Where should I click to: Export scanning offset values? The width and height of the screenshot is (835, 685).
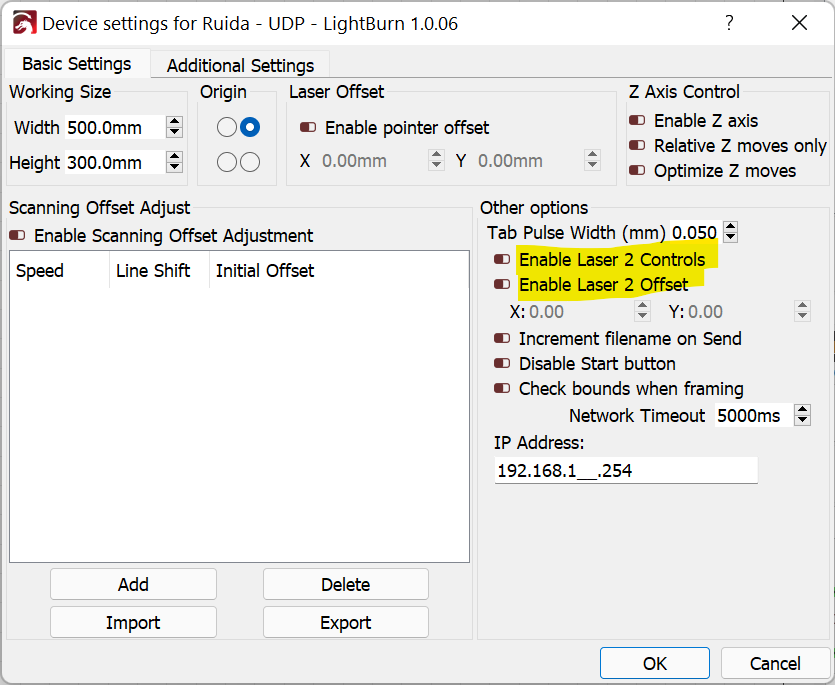[346, 622]
